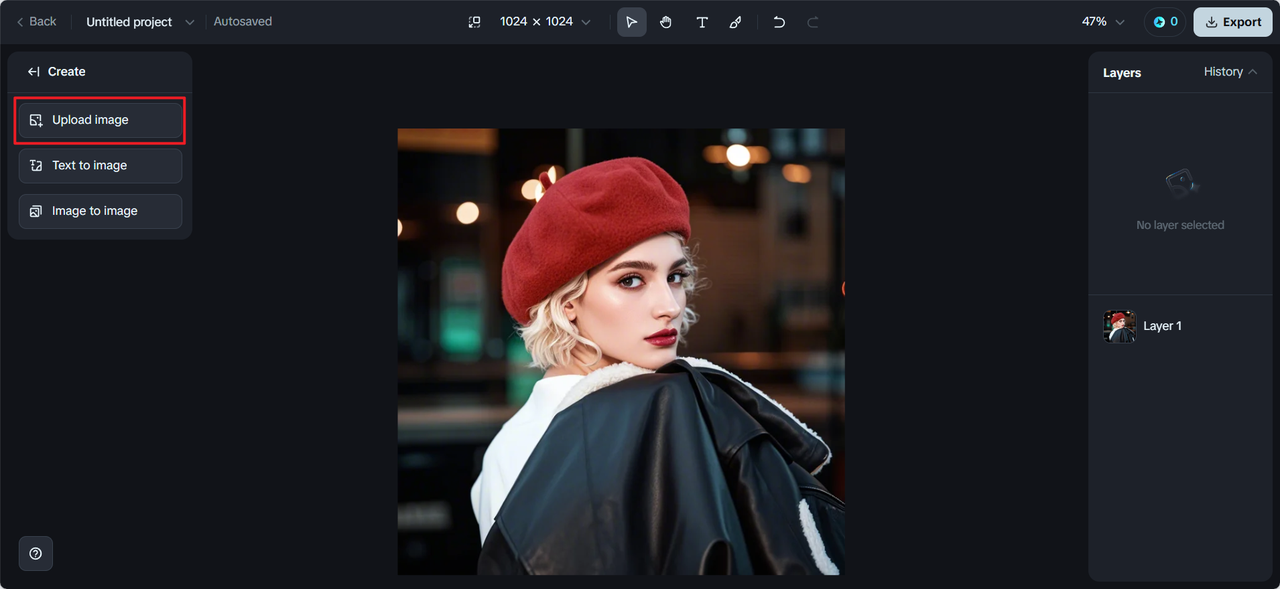Choose Text to image

point(100,166)
